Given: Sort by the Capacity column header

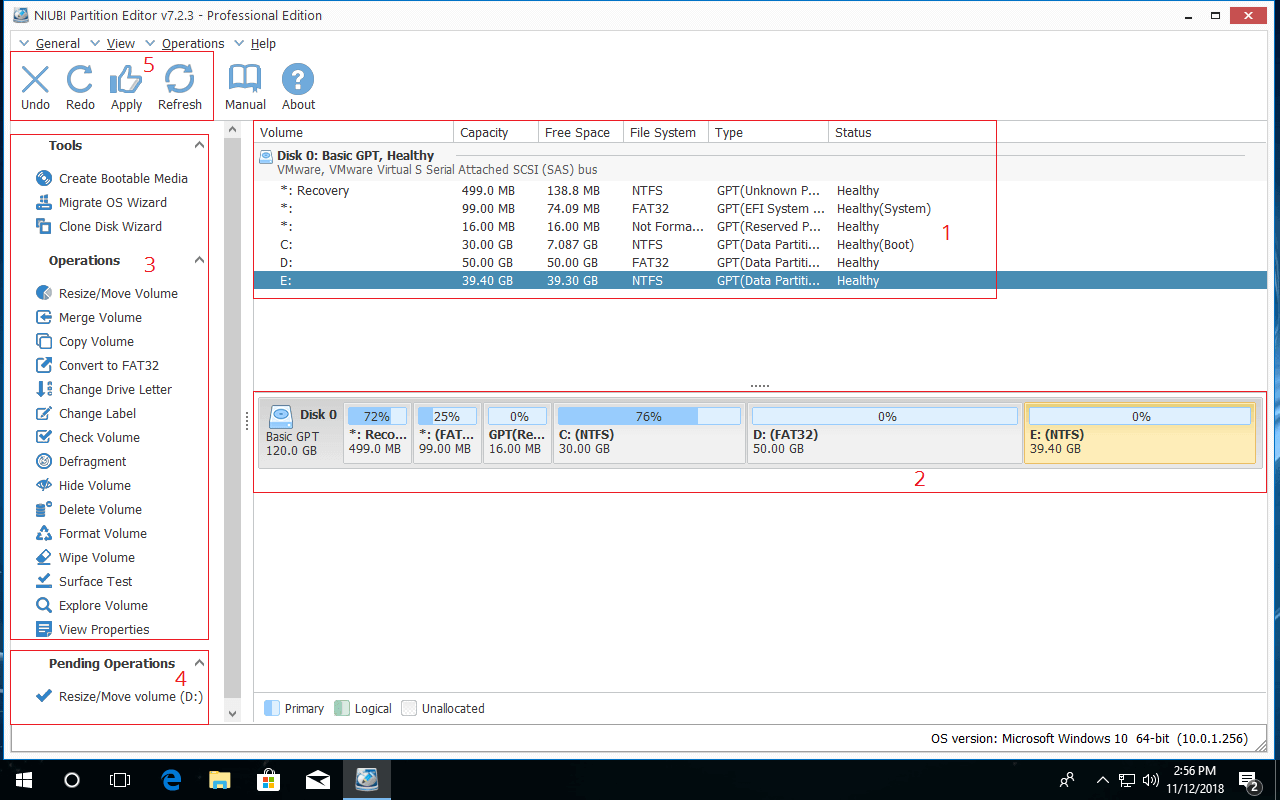Looking at the screenshot, I should 496,132.
